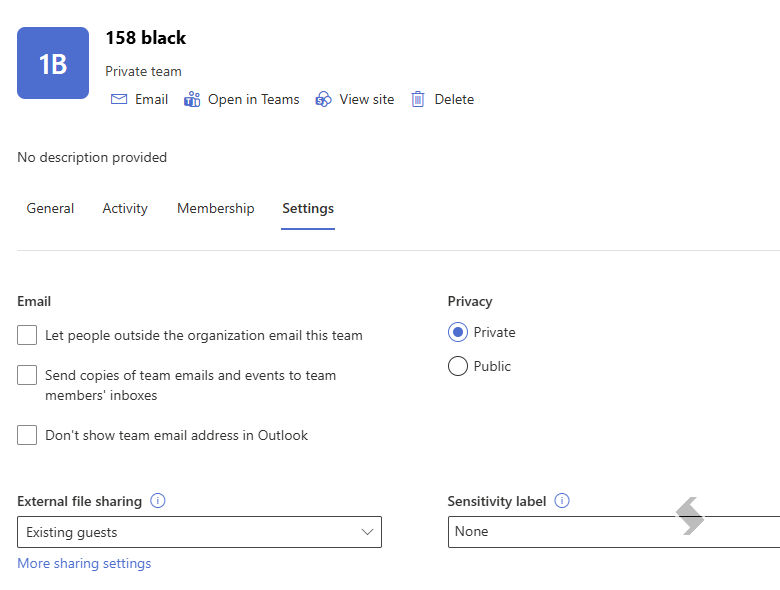The width and height of the screenshot is (780, 590).
Task: Click info icon next to Sensitivity label
Action: pos(562,500)
